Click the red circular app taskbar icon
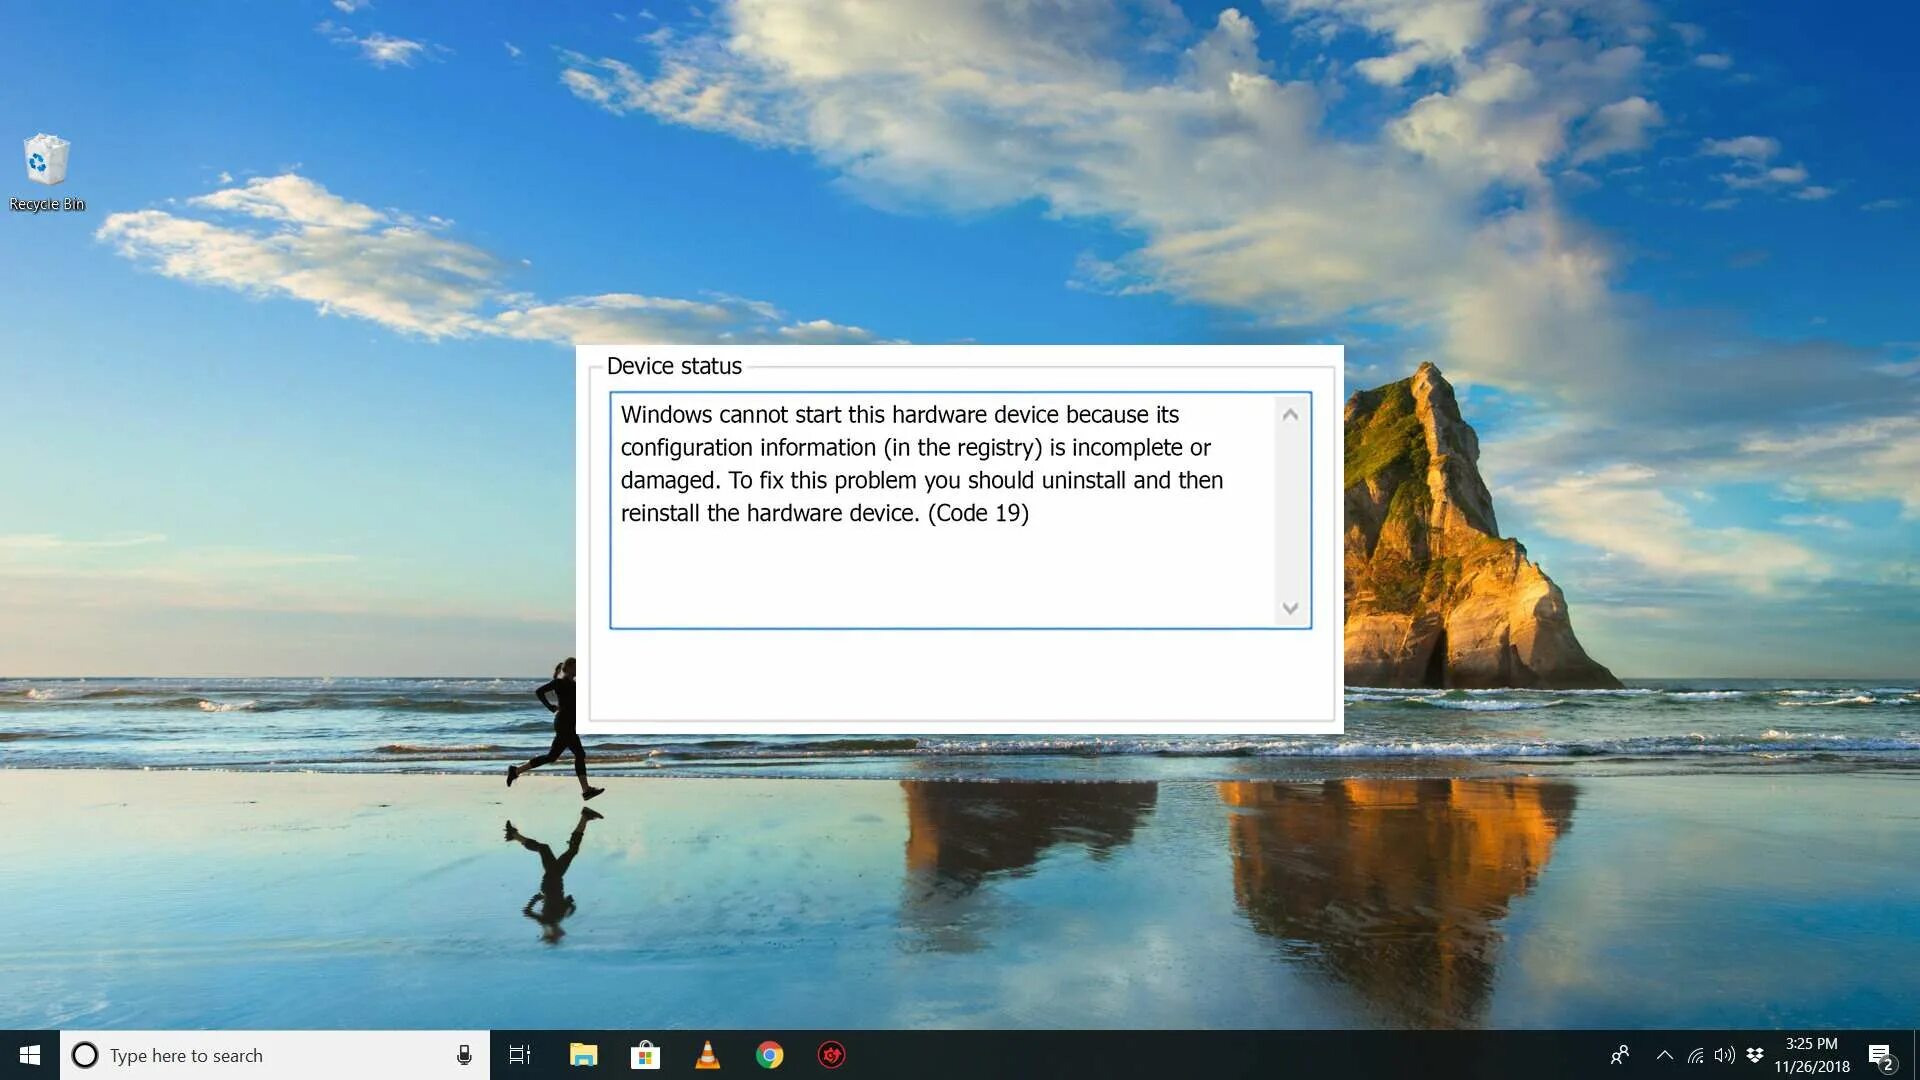1920x1080 pixels. pos(831,1055)
